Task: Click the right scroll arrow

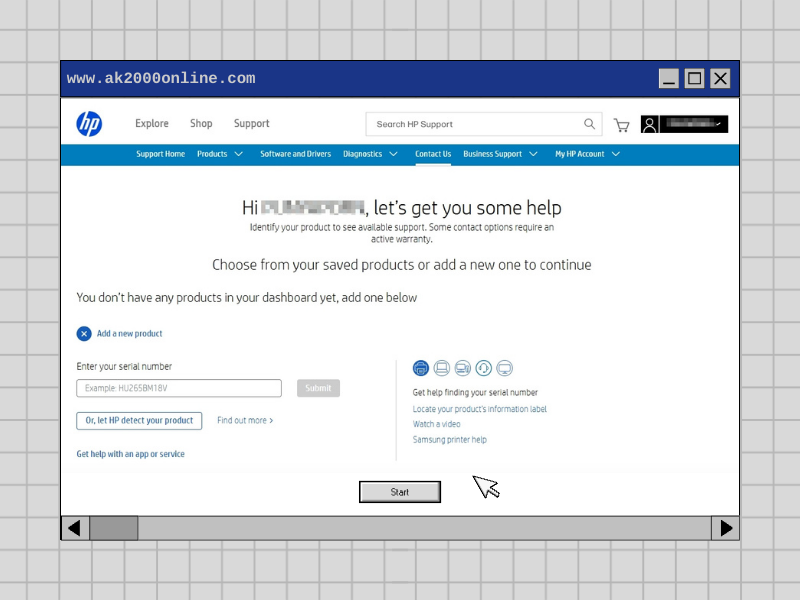Action: pyautogui.click(x=726, y=528)
